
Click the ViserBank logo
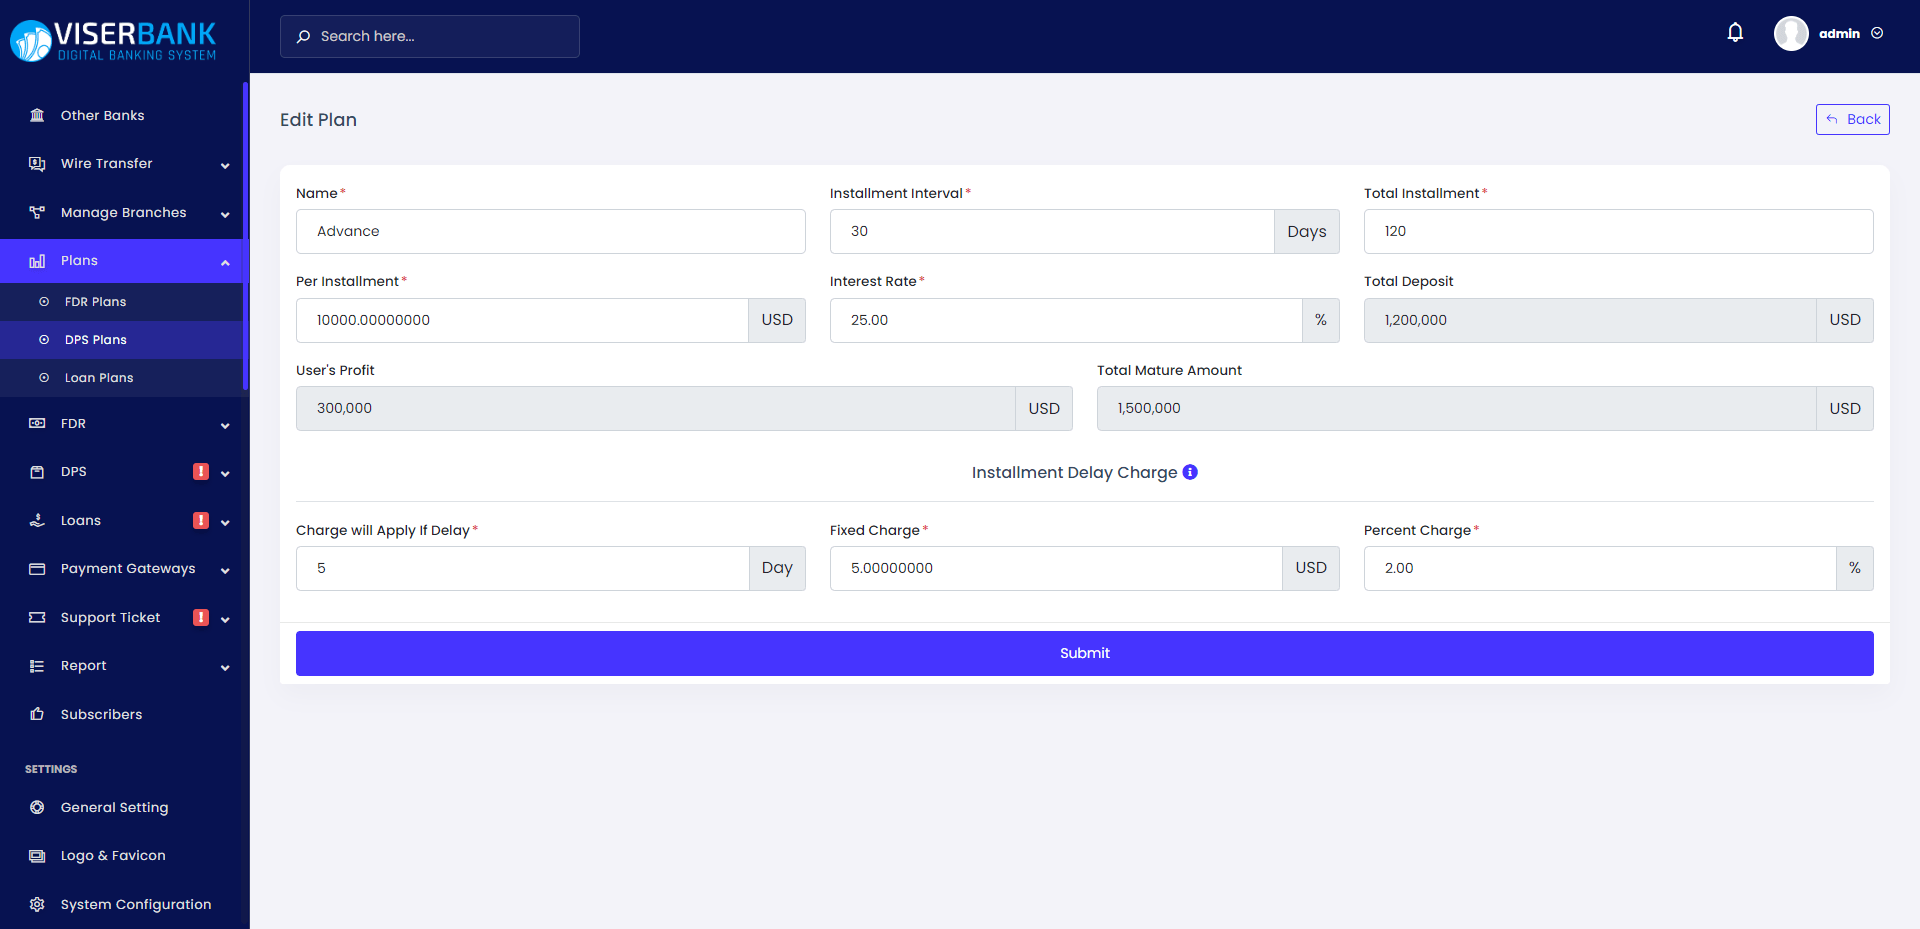[113, 41]
